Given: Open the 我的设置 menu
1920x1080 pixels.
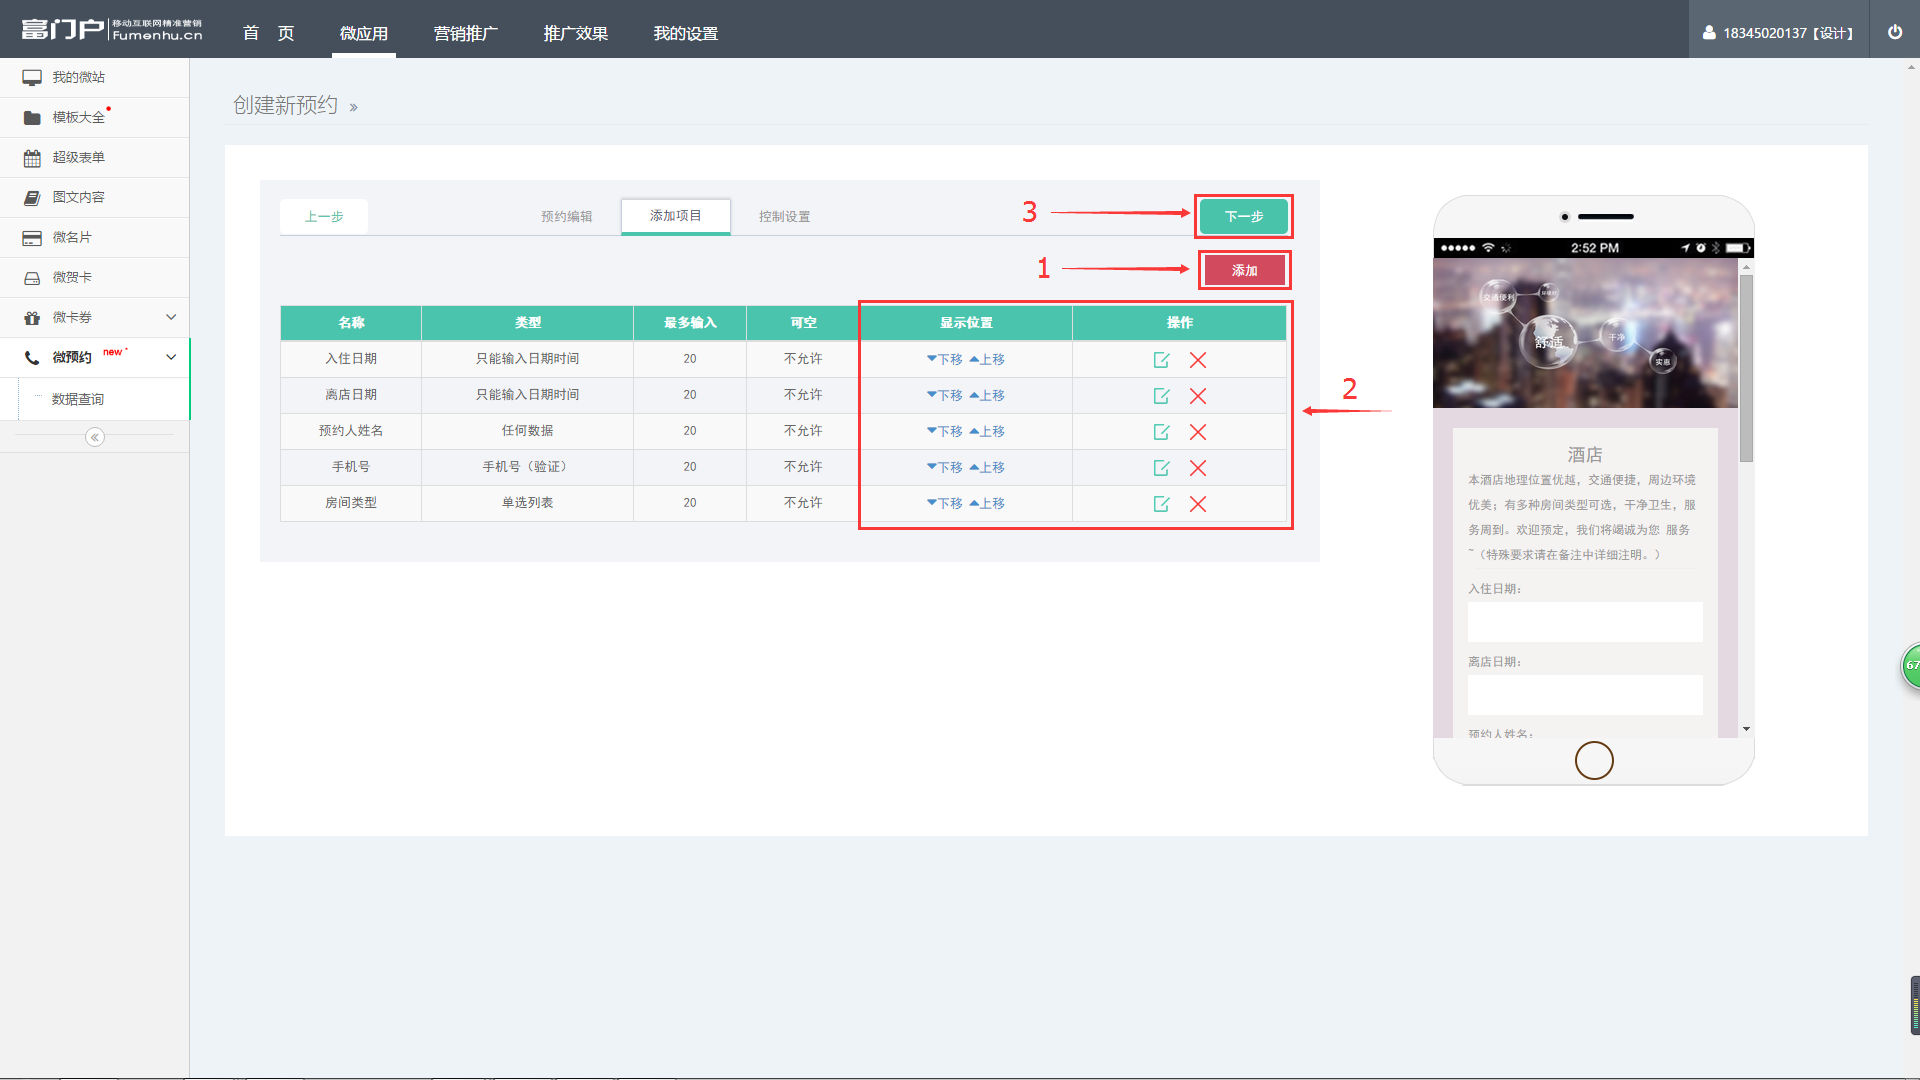Looking at the screenshot, I should pos(686,33).
